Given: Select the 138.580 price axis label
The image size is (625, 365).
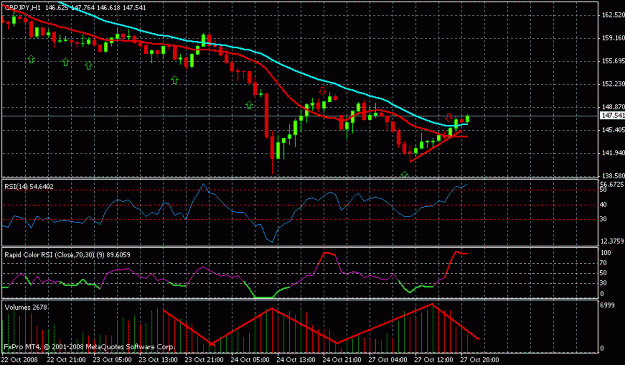Looking at the screenshot, I should [613, 176].
